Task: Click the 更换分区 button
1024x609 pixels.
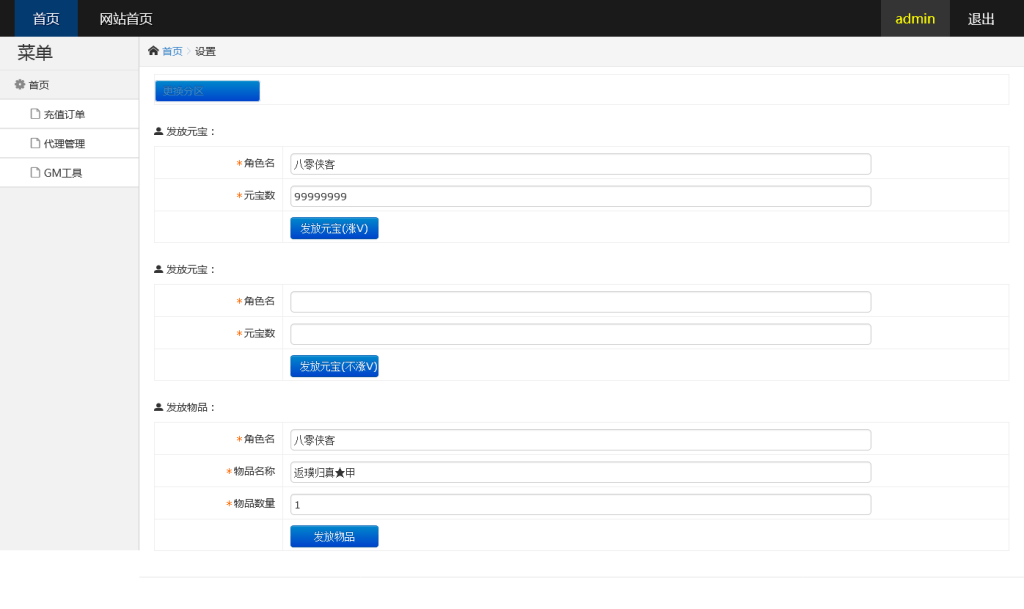Action: (207, 90)
